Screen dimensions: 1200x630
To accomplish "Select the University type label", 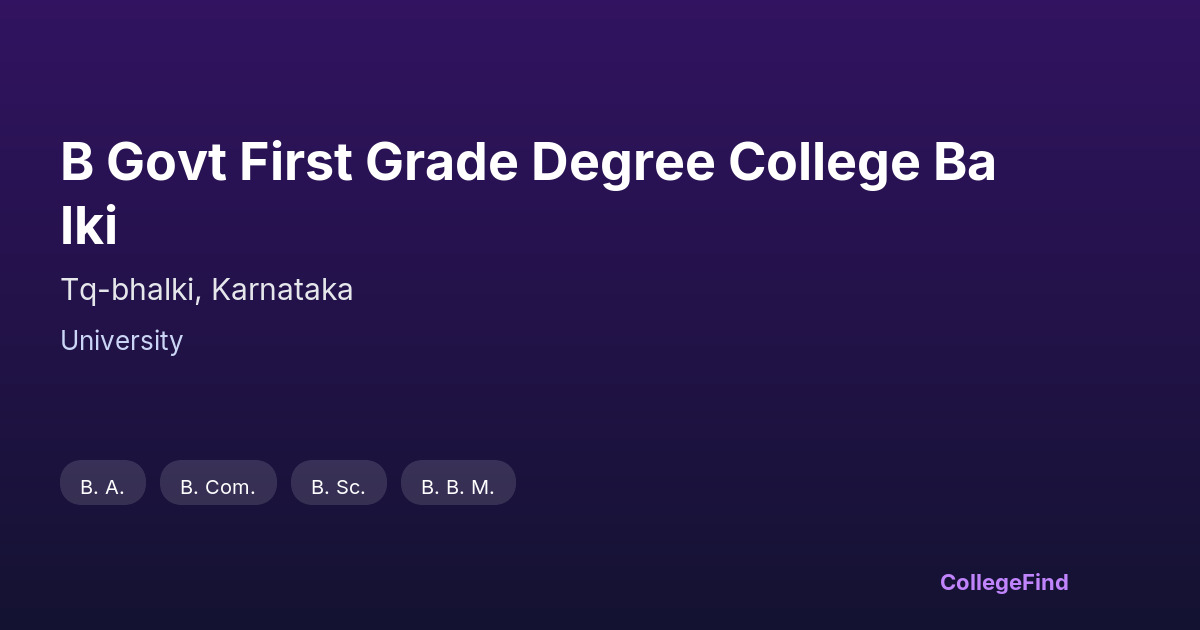I will [x=121, y=341].
